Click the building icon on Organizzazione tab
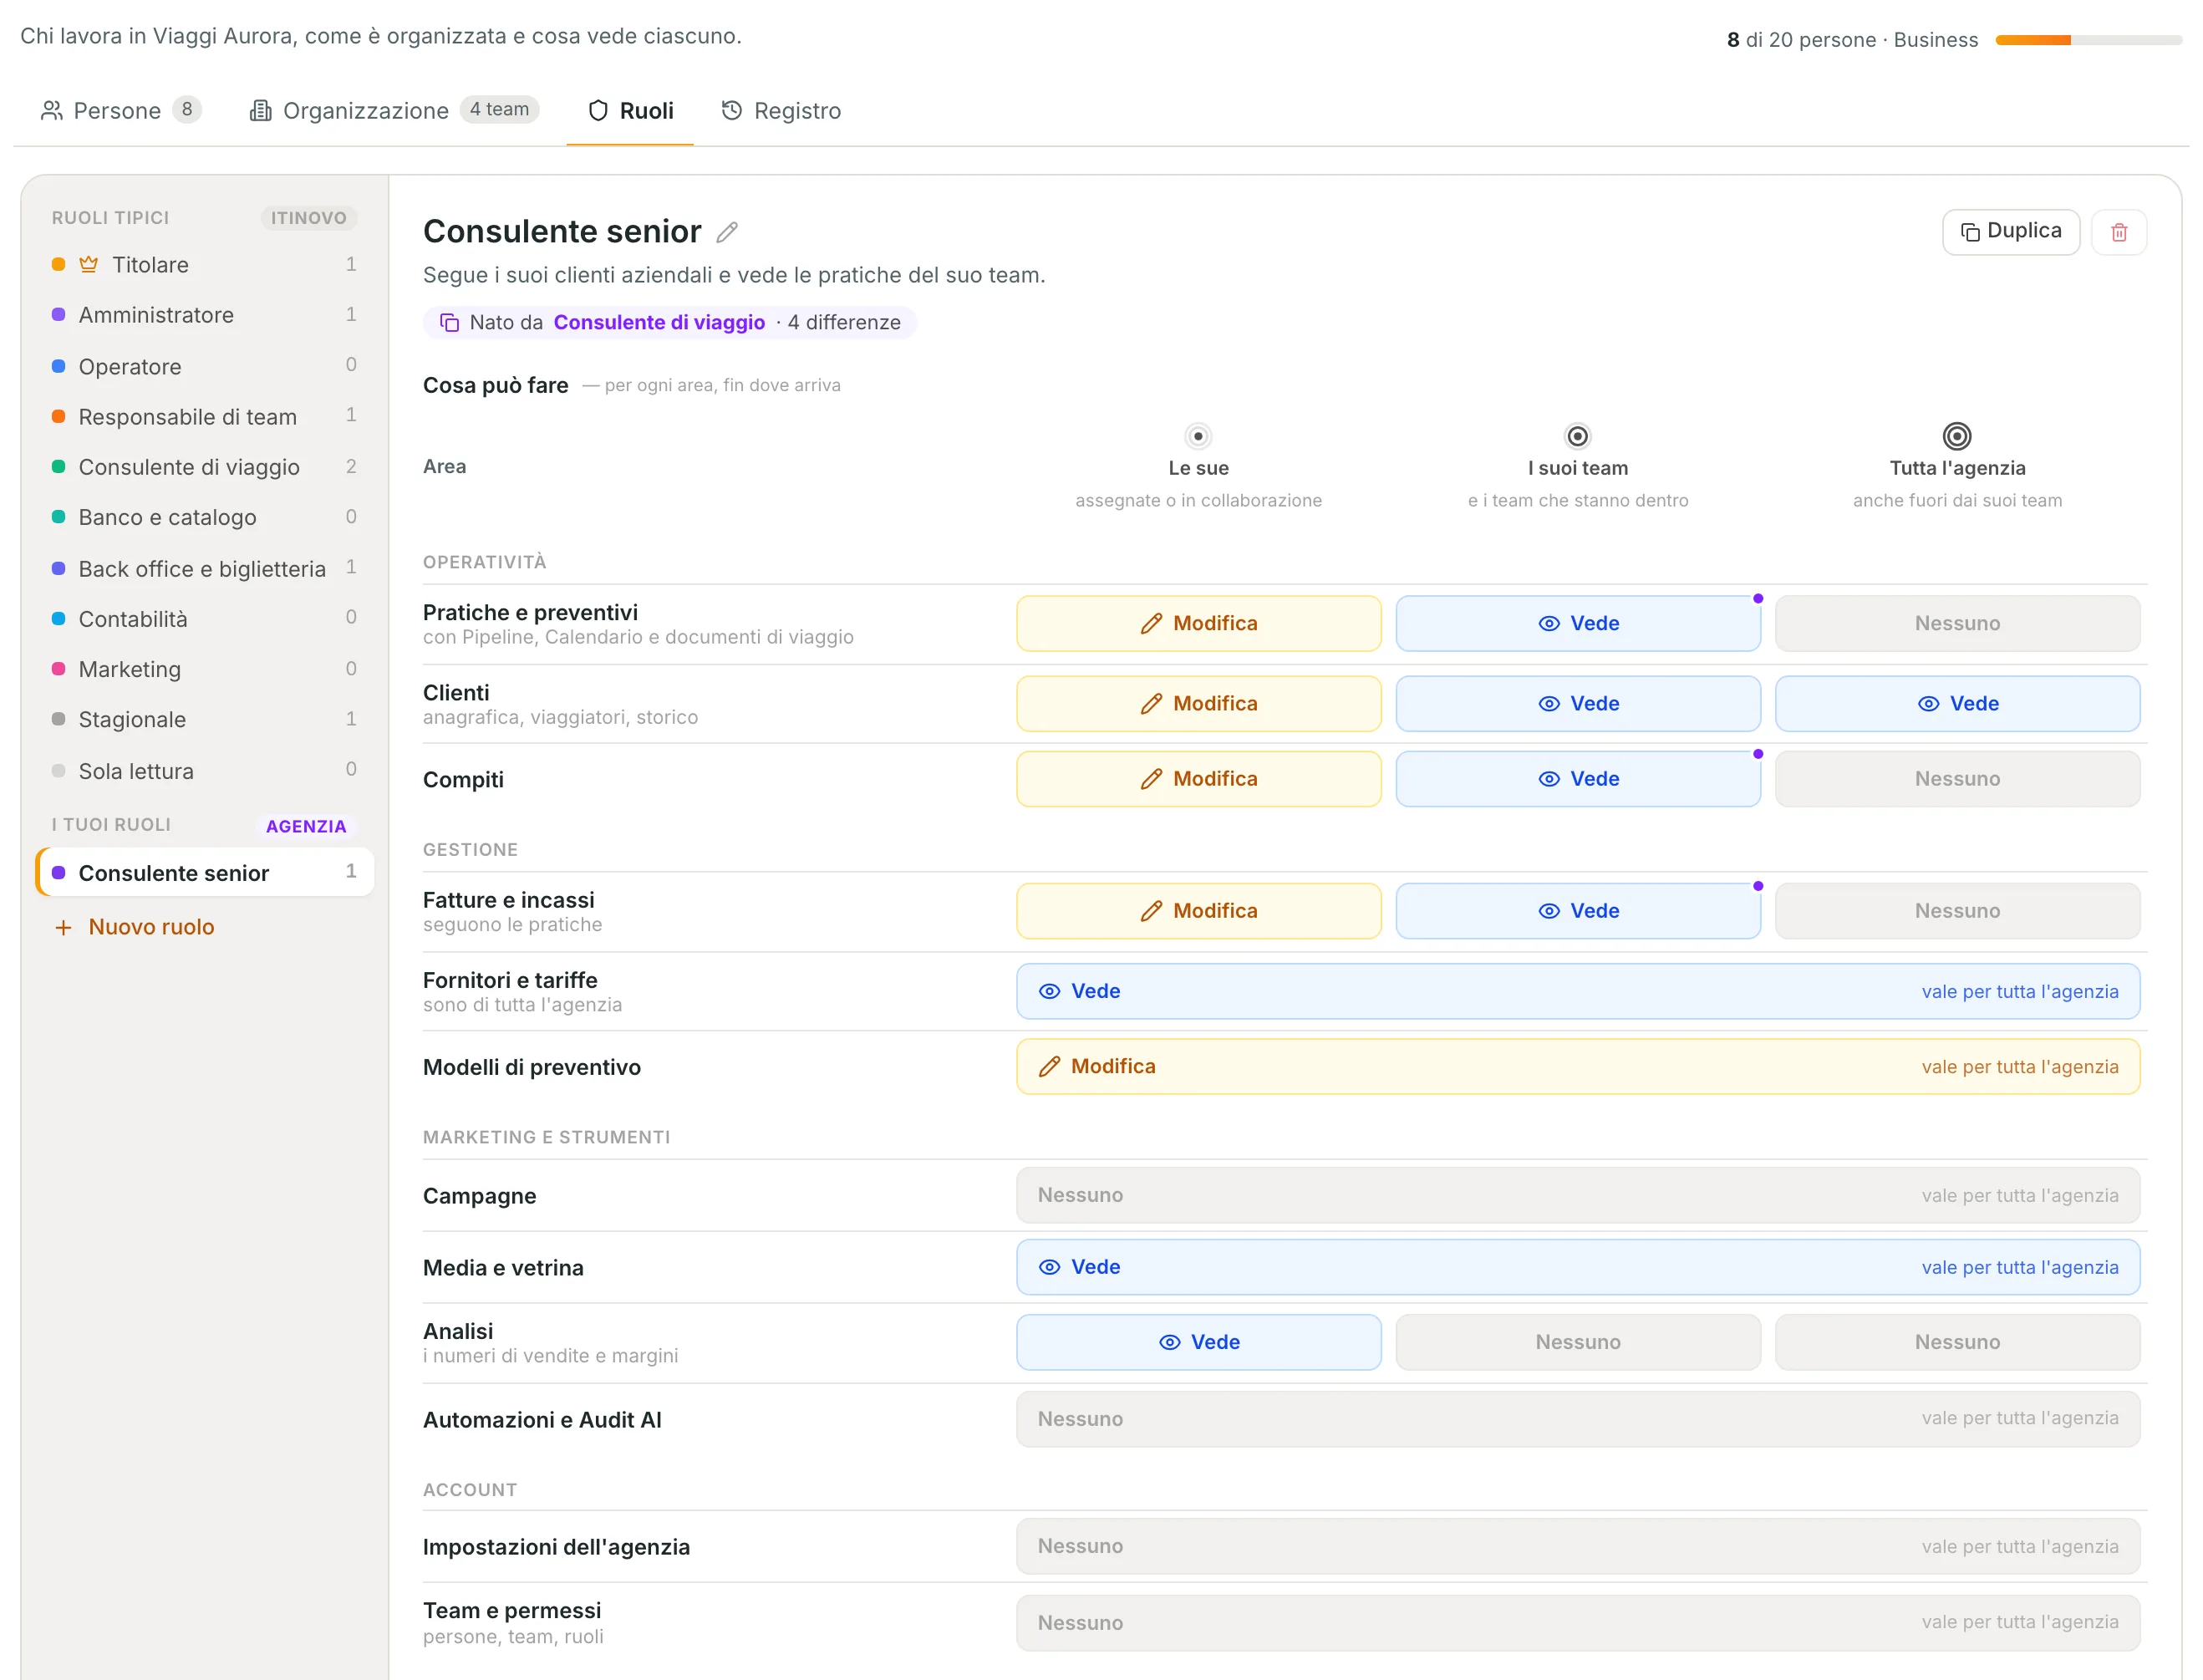Image resolution: width=2203 pixels, height=1680 pixels. pos(260,110)
